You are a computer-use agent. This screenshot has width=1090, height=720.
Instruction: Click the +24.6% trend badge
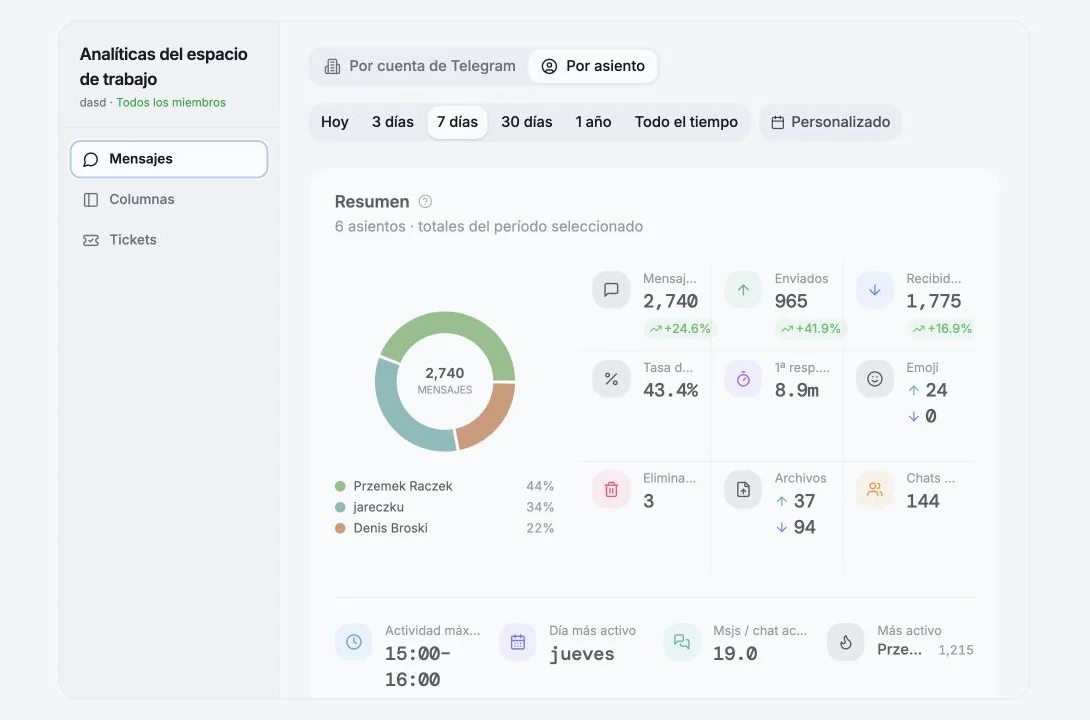[679, 329]
